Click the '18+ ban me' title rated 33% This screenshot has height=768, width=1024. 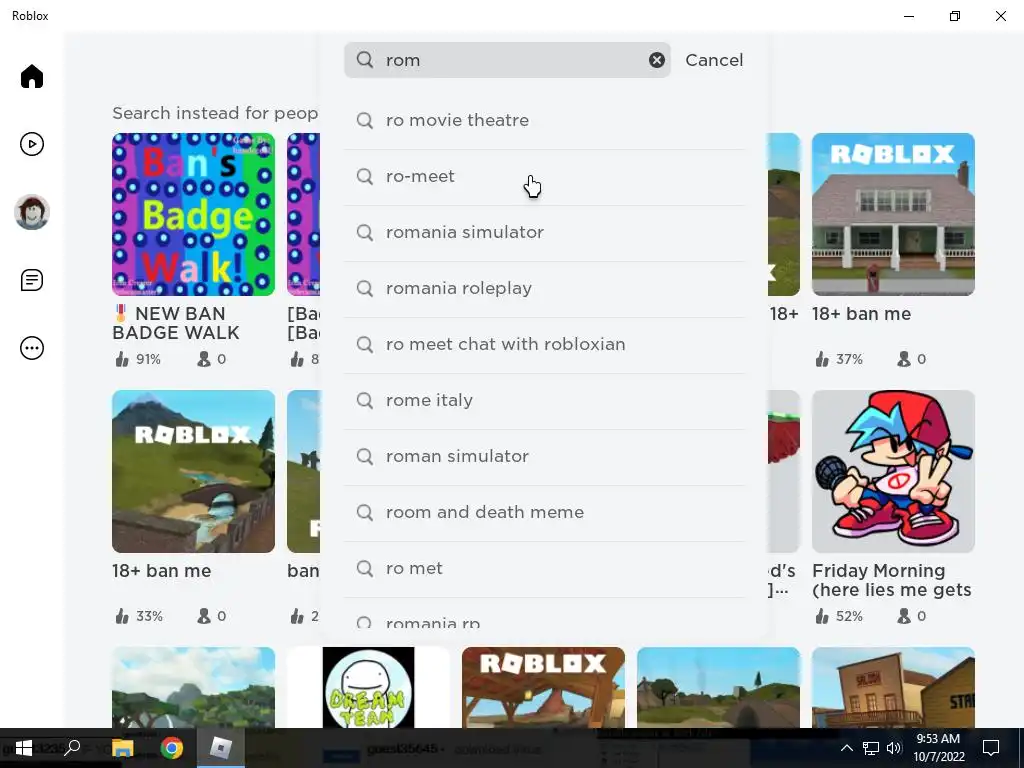[x=161, y=571]
